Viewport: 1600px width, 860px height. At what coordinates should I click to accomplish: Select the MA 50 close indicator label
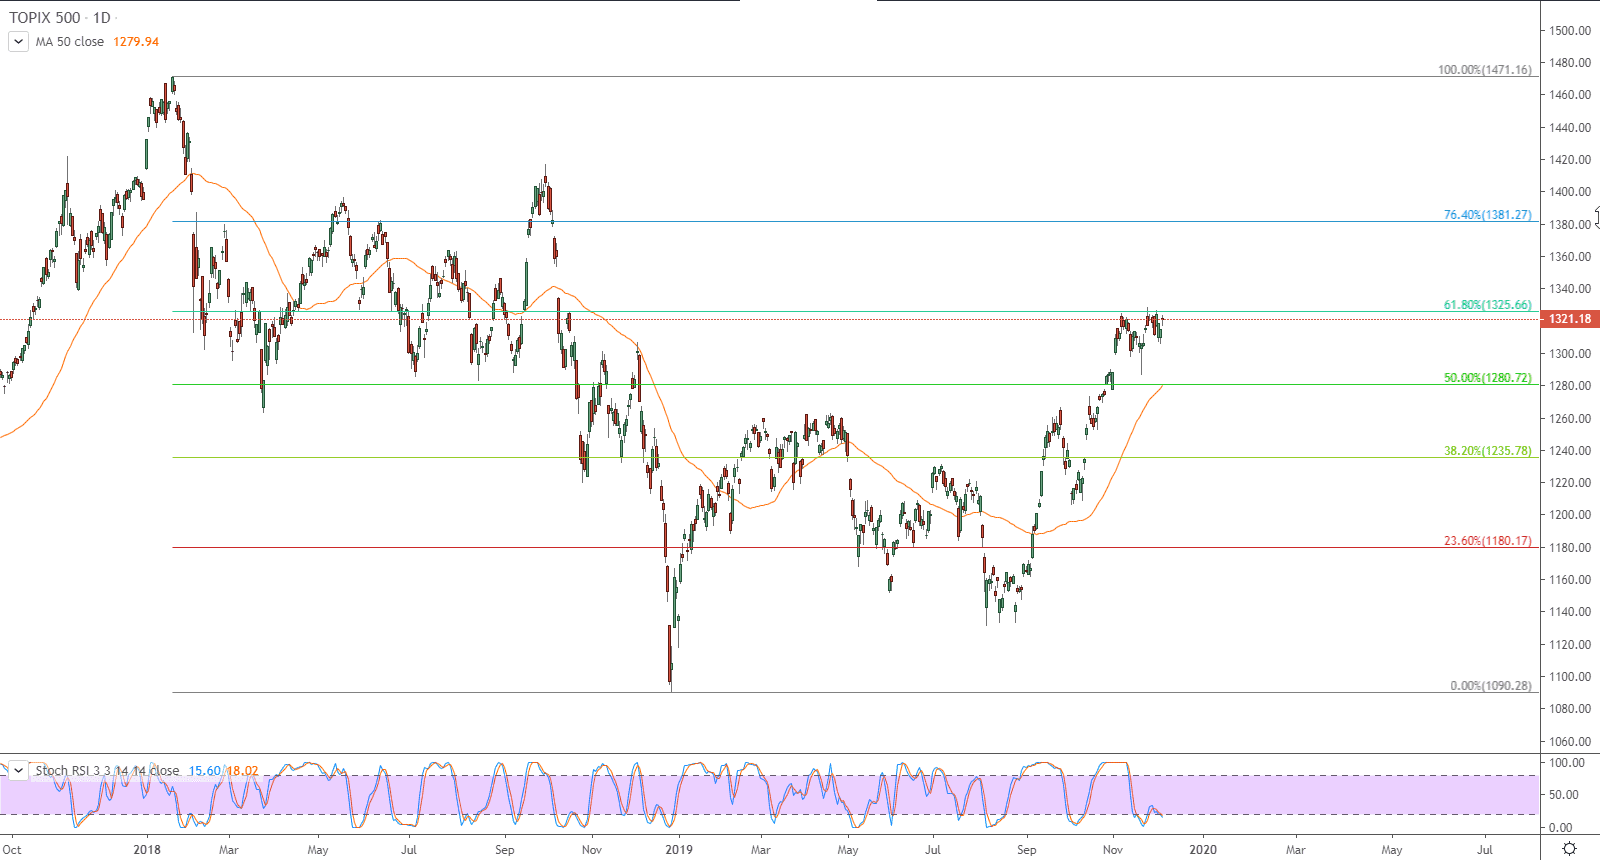(70, 42)
